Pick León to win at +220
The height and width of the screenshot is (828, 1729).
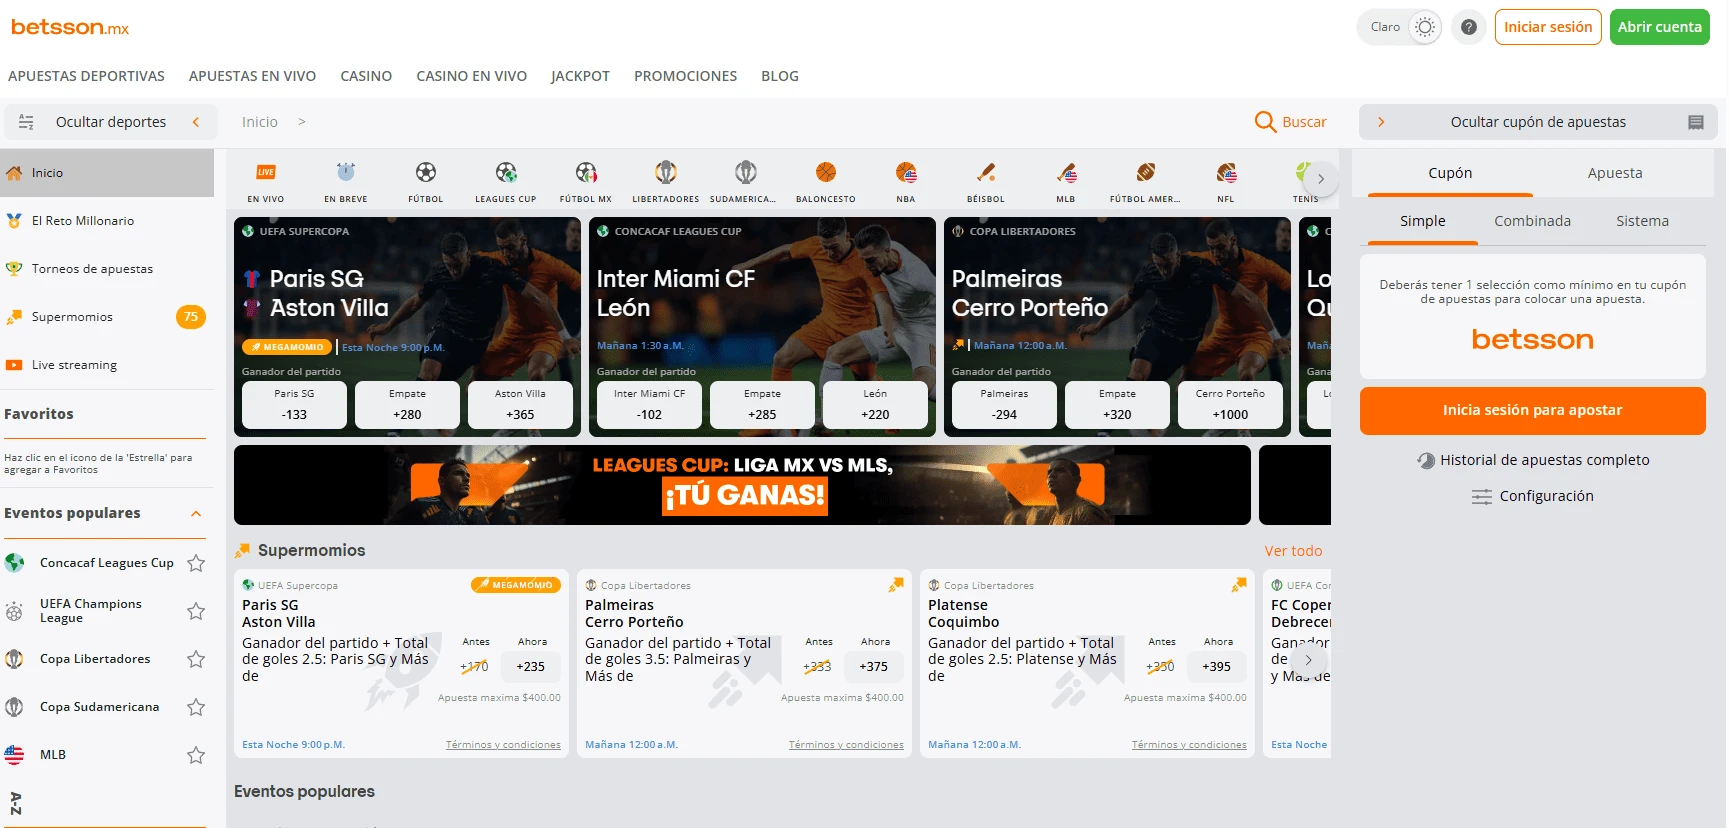coord(875,405)
